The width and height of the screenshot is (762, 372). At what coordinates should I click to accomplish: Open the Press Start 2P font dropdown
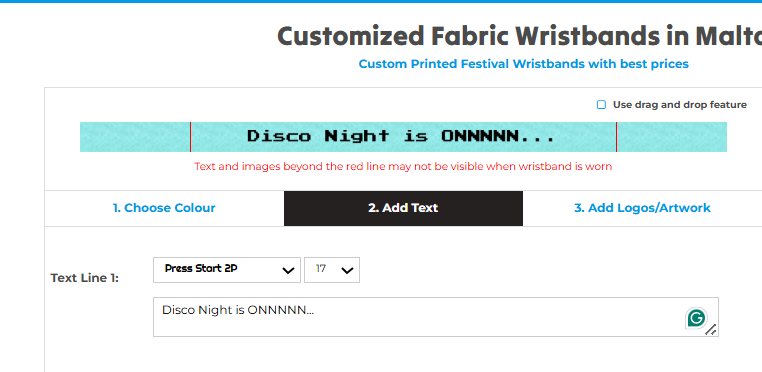coord(227,270)
